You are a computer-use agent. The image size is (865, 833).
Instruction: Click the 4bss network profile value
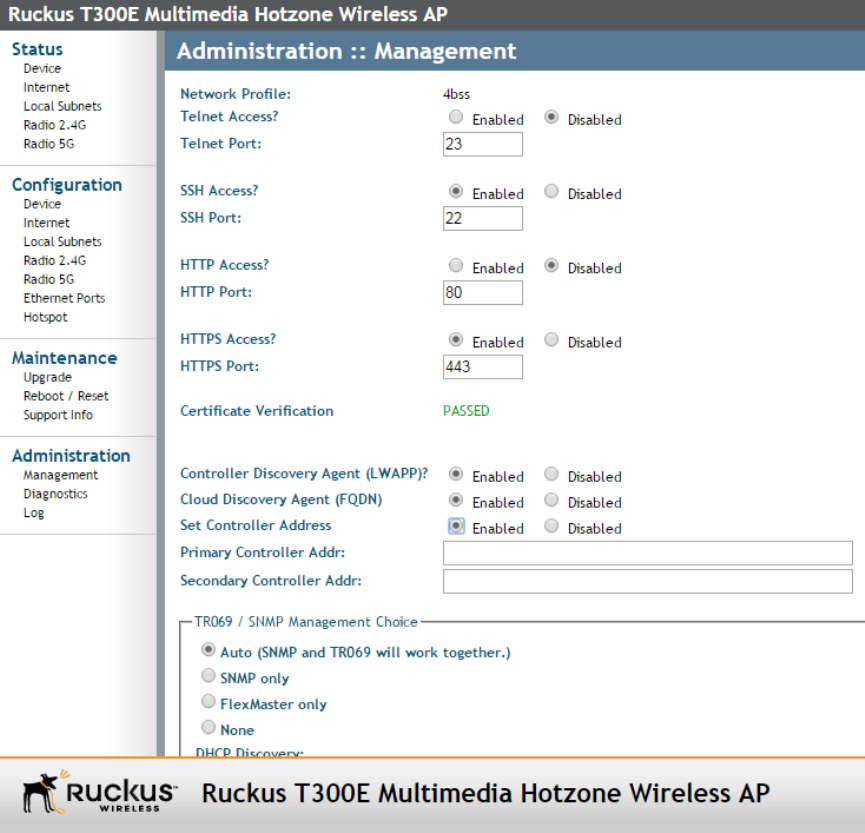456,94
